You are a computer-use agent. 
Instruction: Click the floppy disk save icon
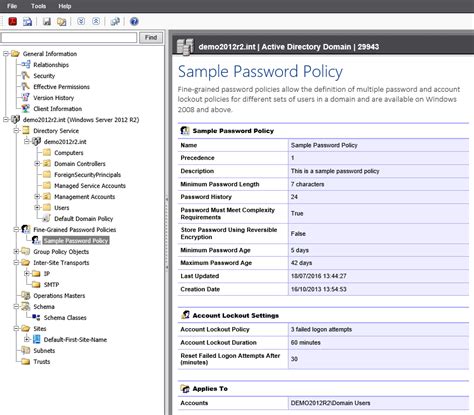click(47, 22)
